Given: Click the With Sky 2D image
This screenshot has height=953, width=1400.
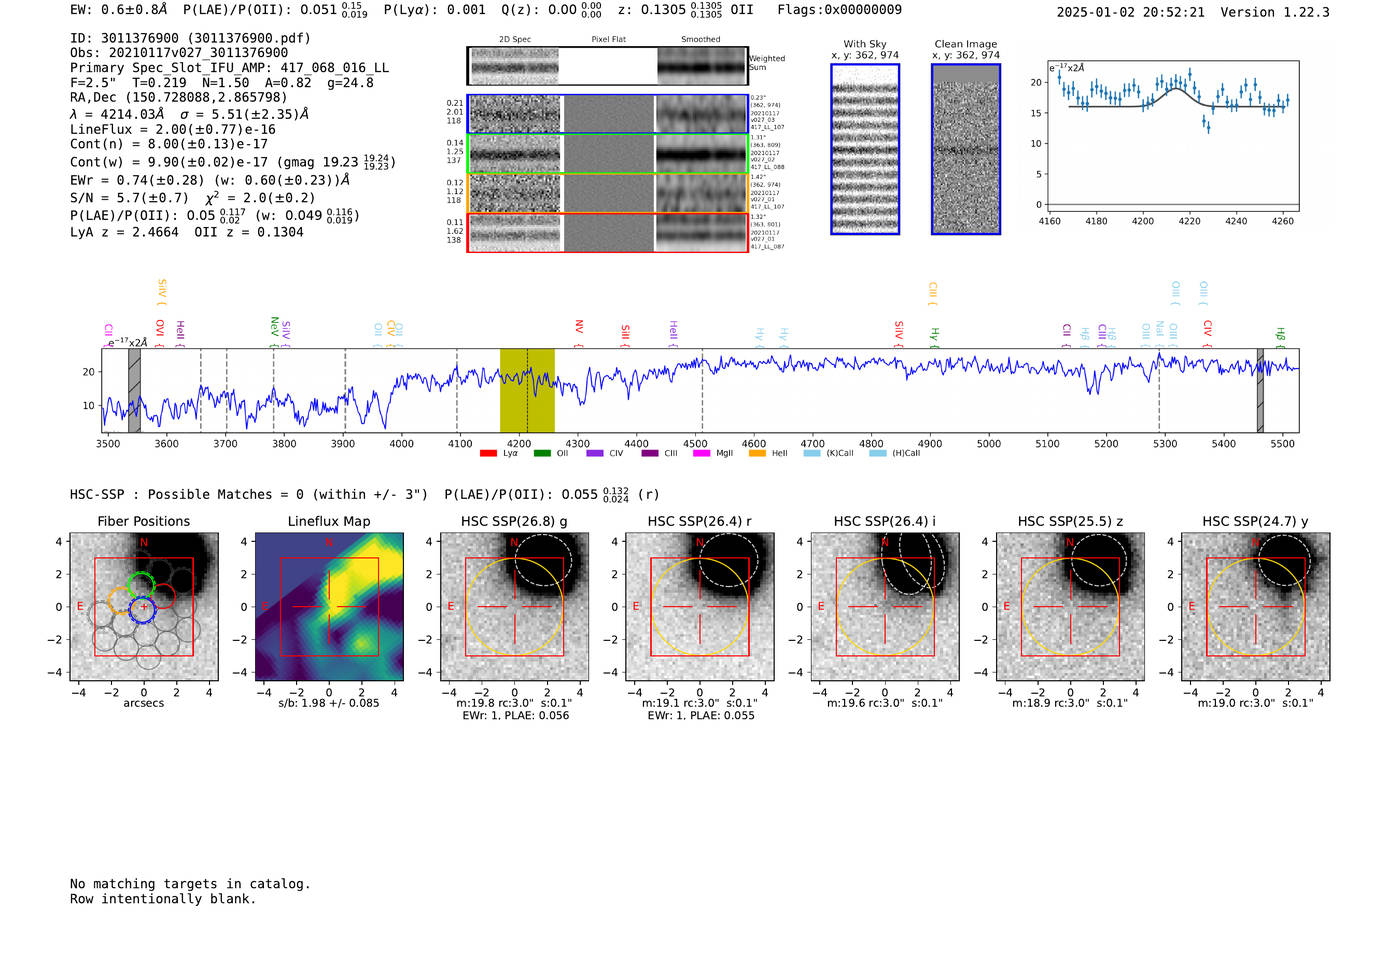Looking at the screenshot, I should [x=865, y=149].
